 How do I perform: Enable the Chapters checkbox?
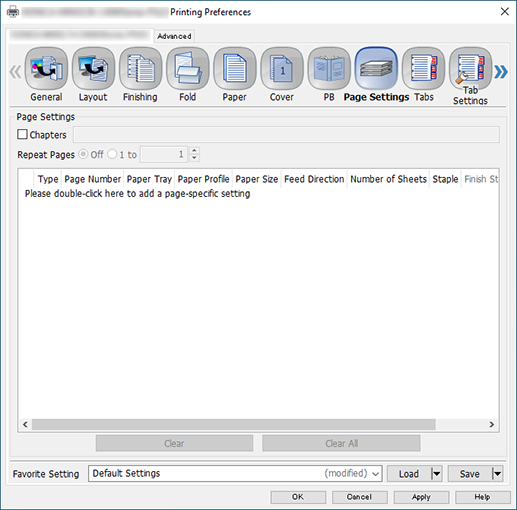click(22, 134)
